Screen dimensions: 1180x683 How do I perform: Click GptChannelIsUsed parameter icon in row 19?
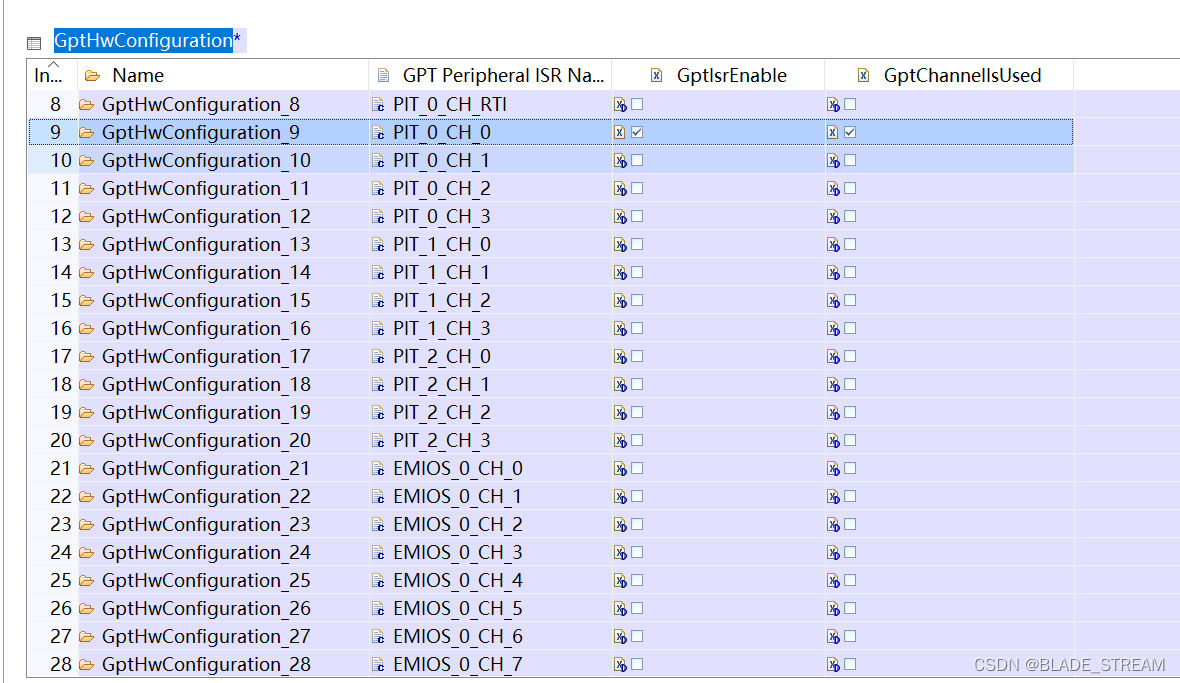833,412
